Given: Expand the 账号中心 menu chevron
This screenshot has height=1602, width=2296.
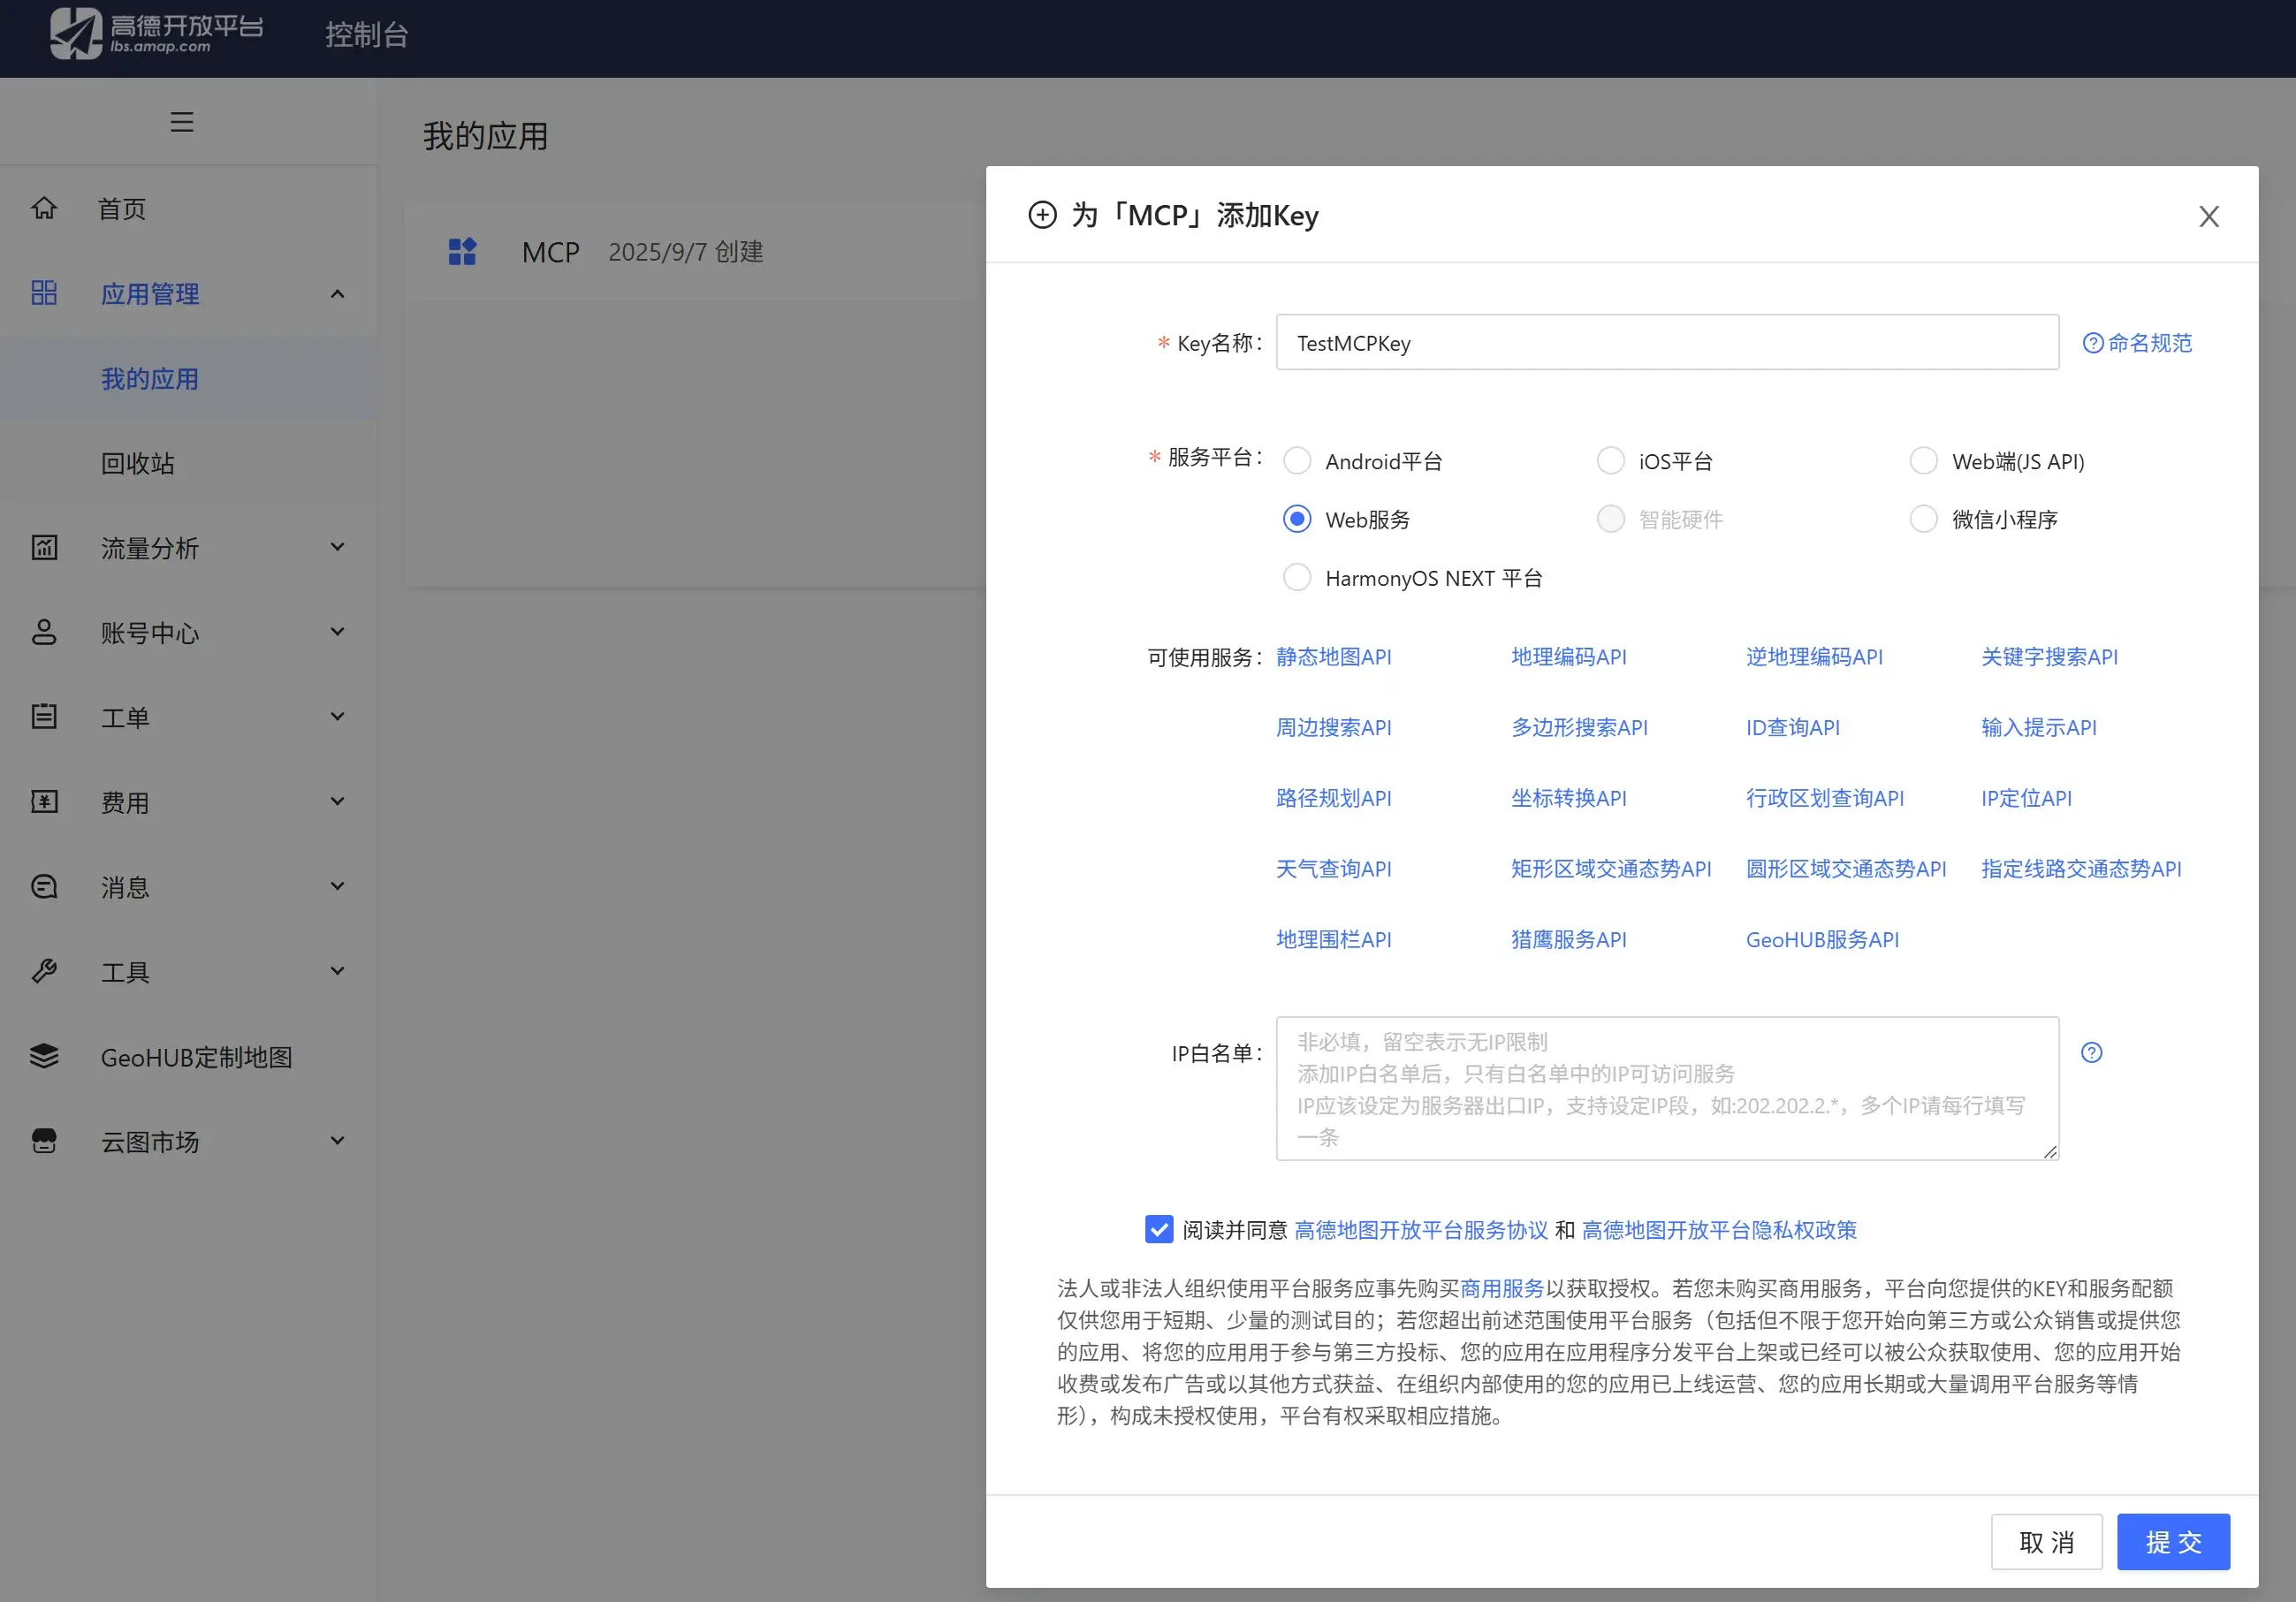Looking at the screenshot, I should 338,632.
